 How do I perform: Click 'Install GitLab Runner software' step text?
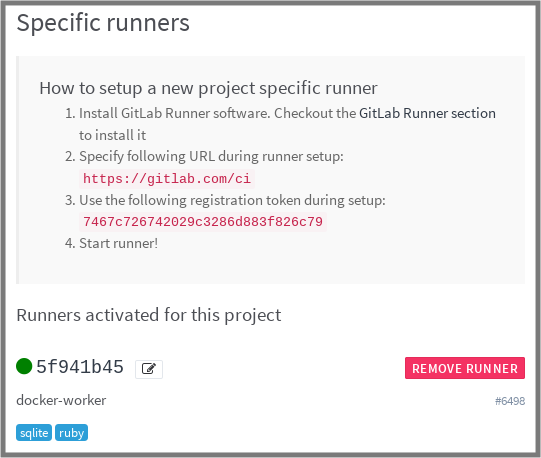coord(175,113)
